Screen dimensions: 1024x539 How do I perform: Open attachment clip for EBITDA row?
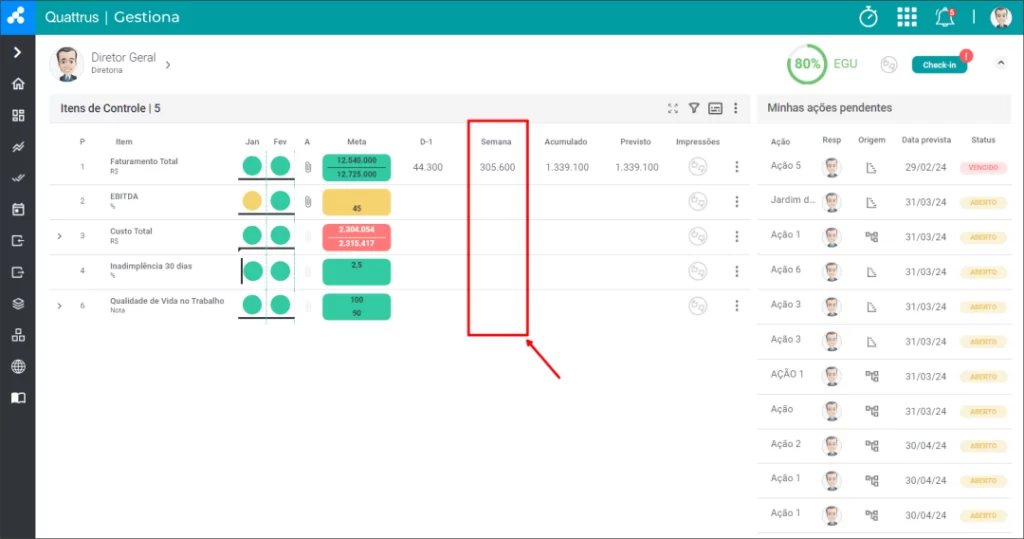click(x=308, y=202)
